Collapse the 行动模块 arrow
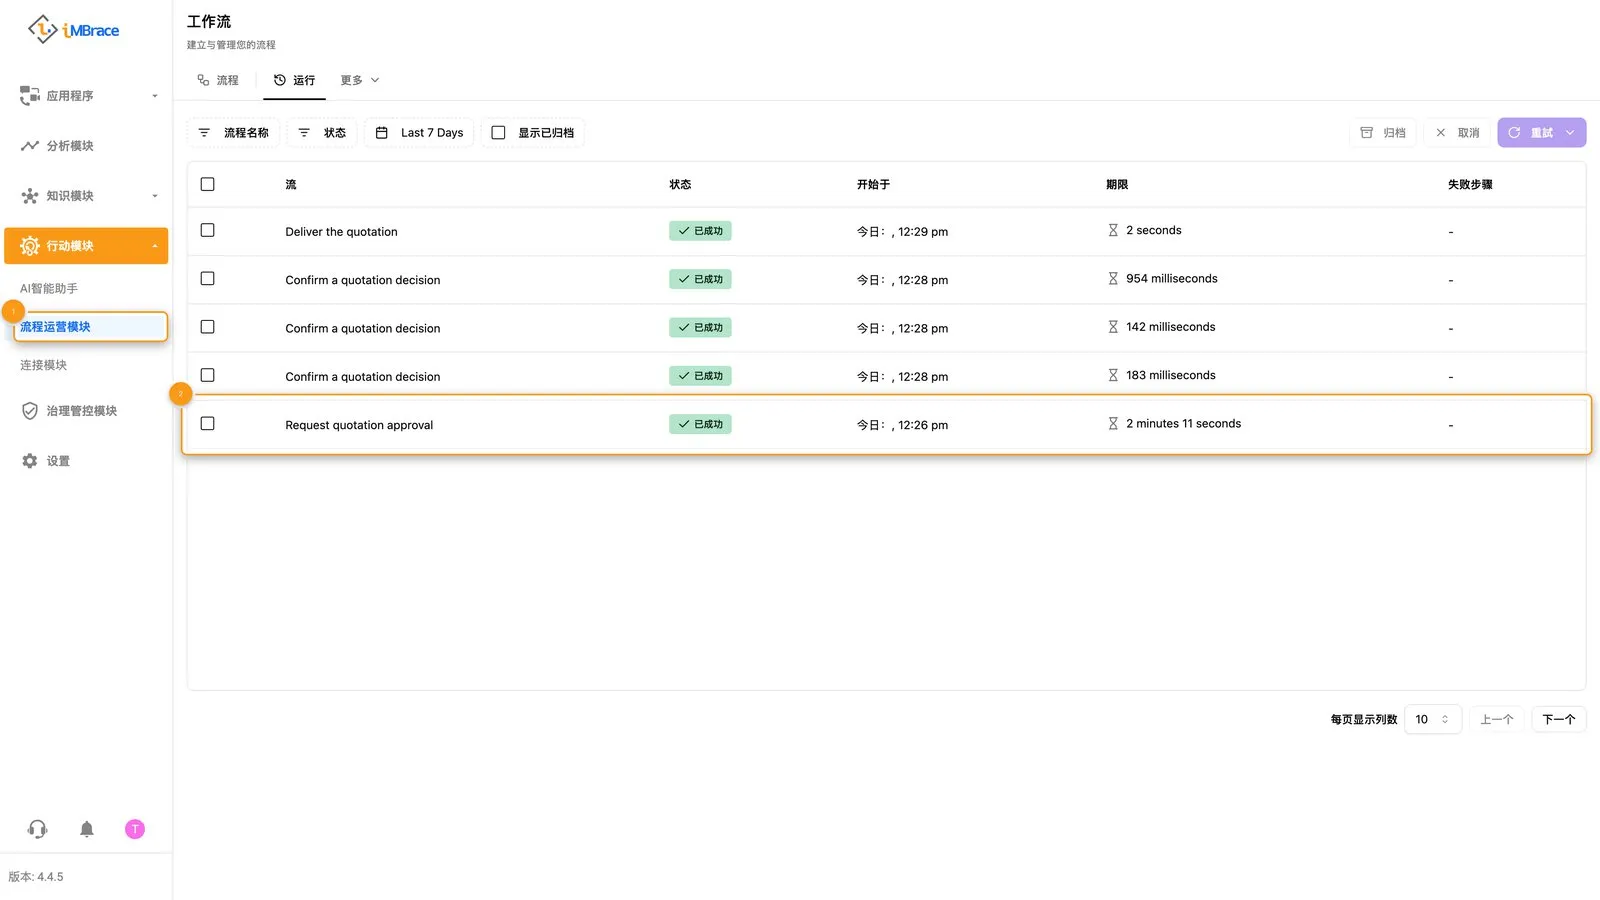The height and width of the screenshot is (900, 1600). [155, 246]
